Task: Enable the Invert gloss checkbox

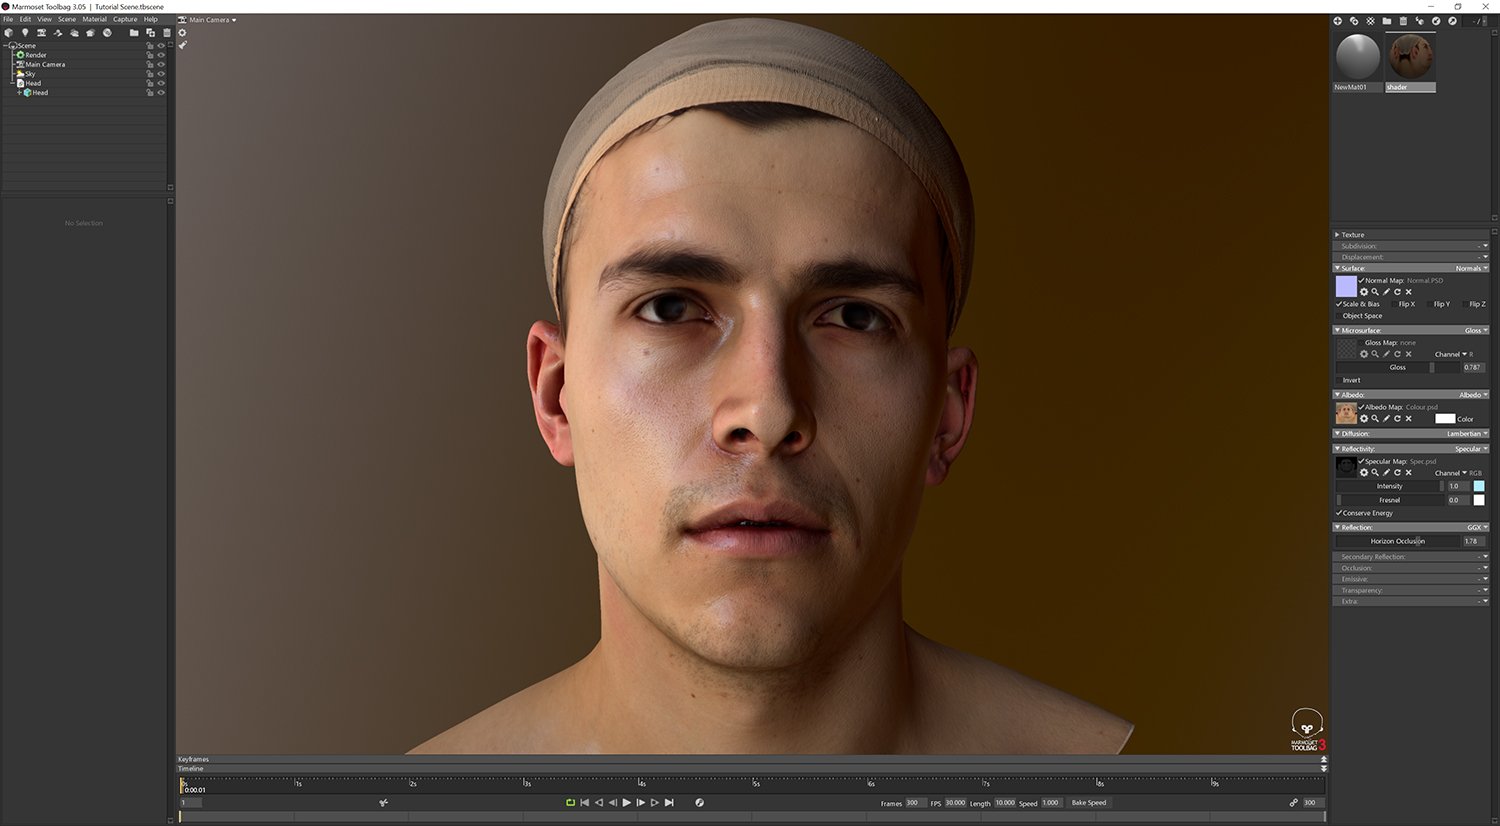Action: click(1339, 380)
